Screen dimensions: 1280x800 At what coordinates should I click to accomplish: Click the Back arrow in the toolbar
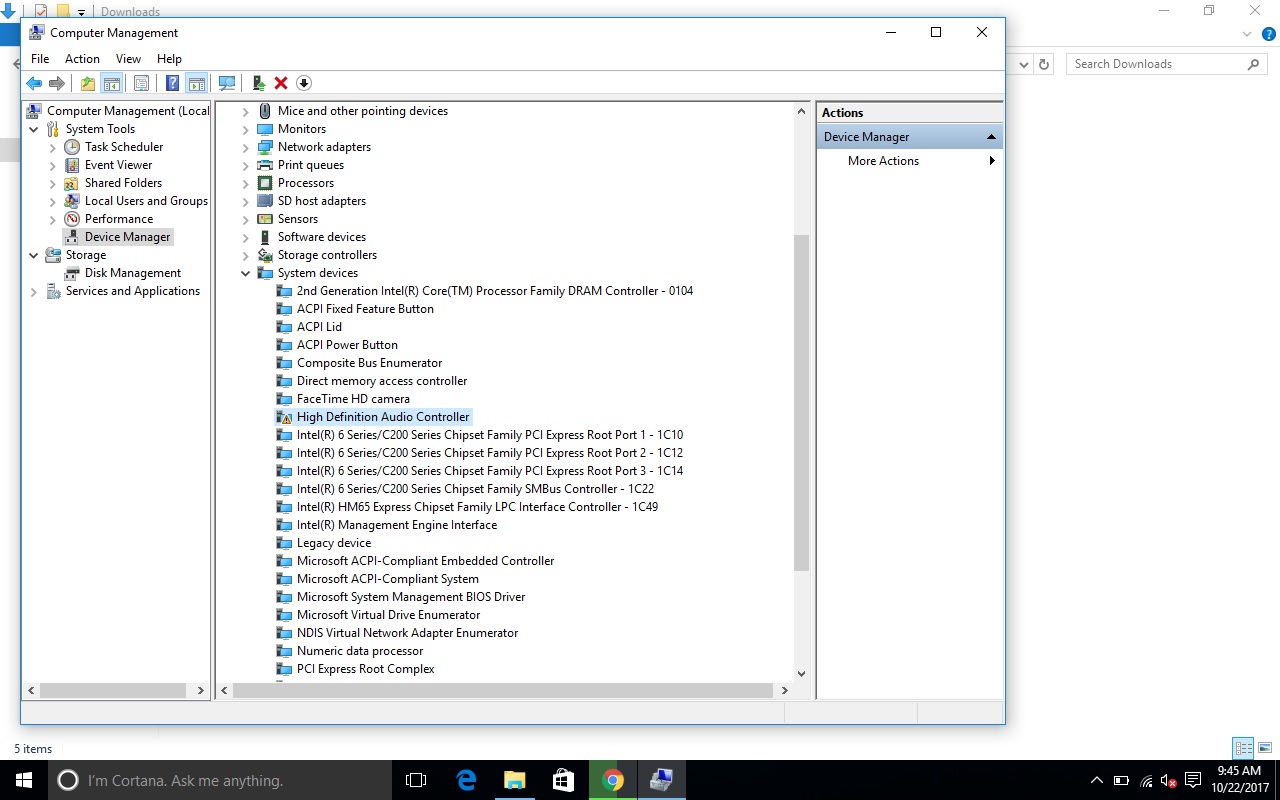34,84
